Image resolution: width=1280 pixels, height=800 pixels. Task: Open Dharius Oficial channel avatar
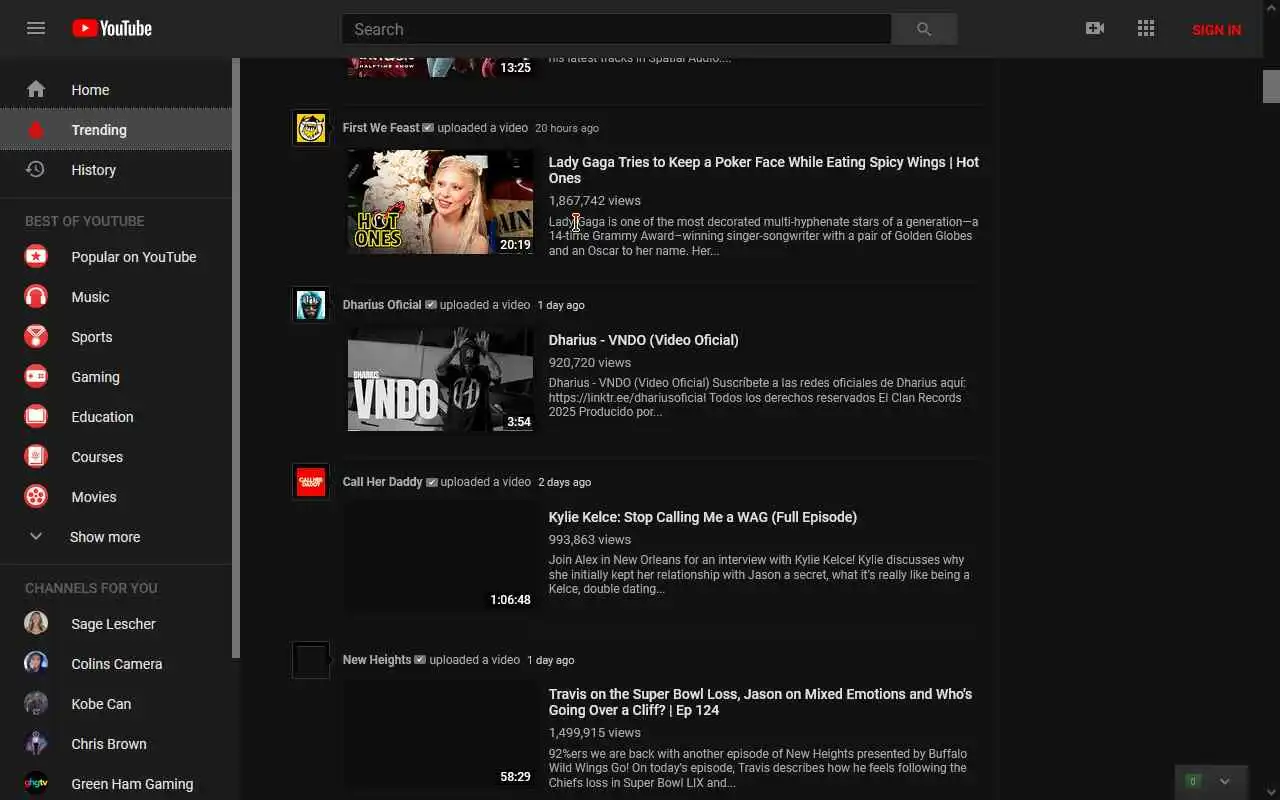tap(311, 305)
